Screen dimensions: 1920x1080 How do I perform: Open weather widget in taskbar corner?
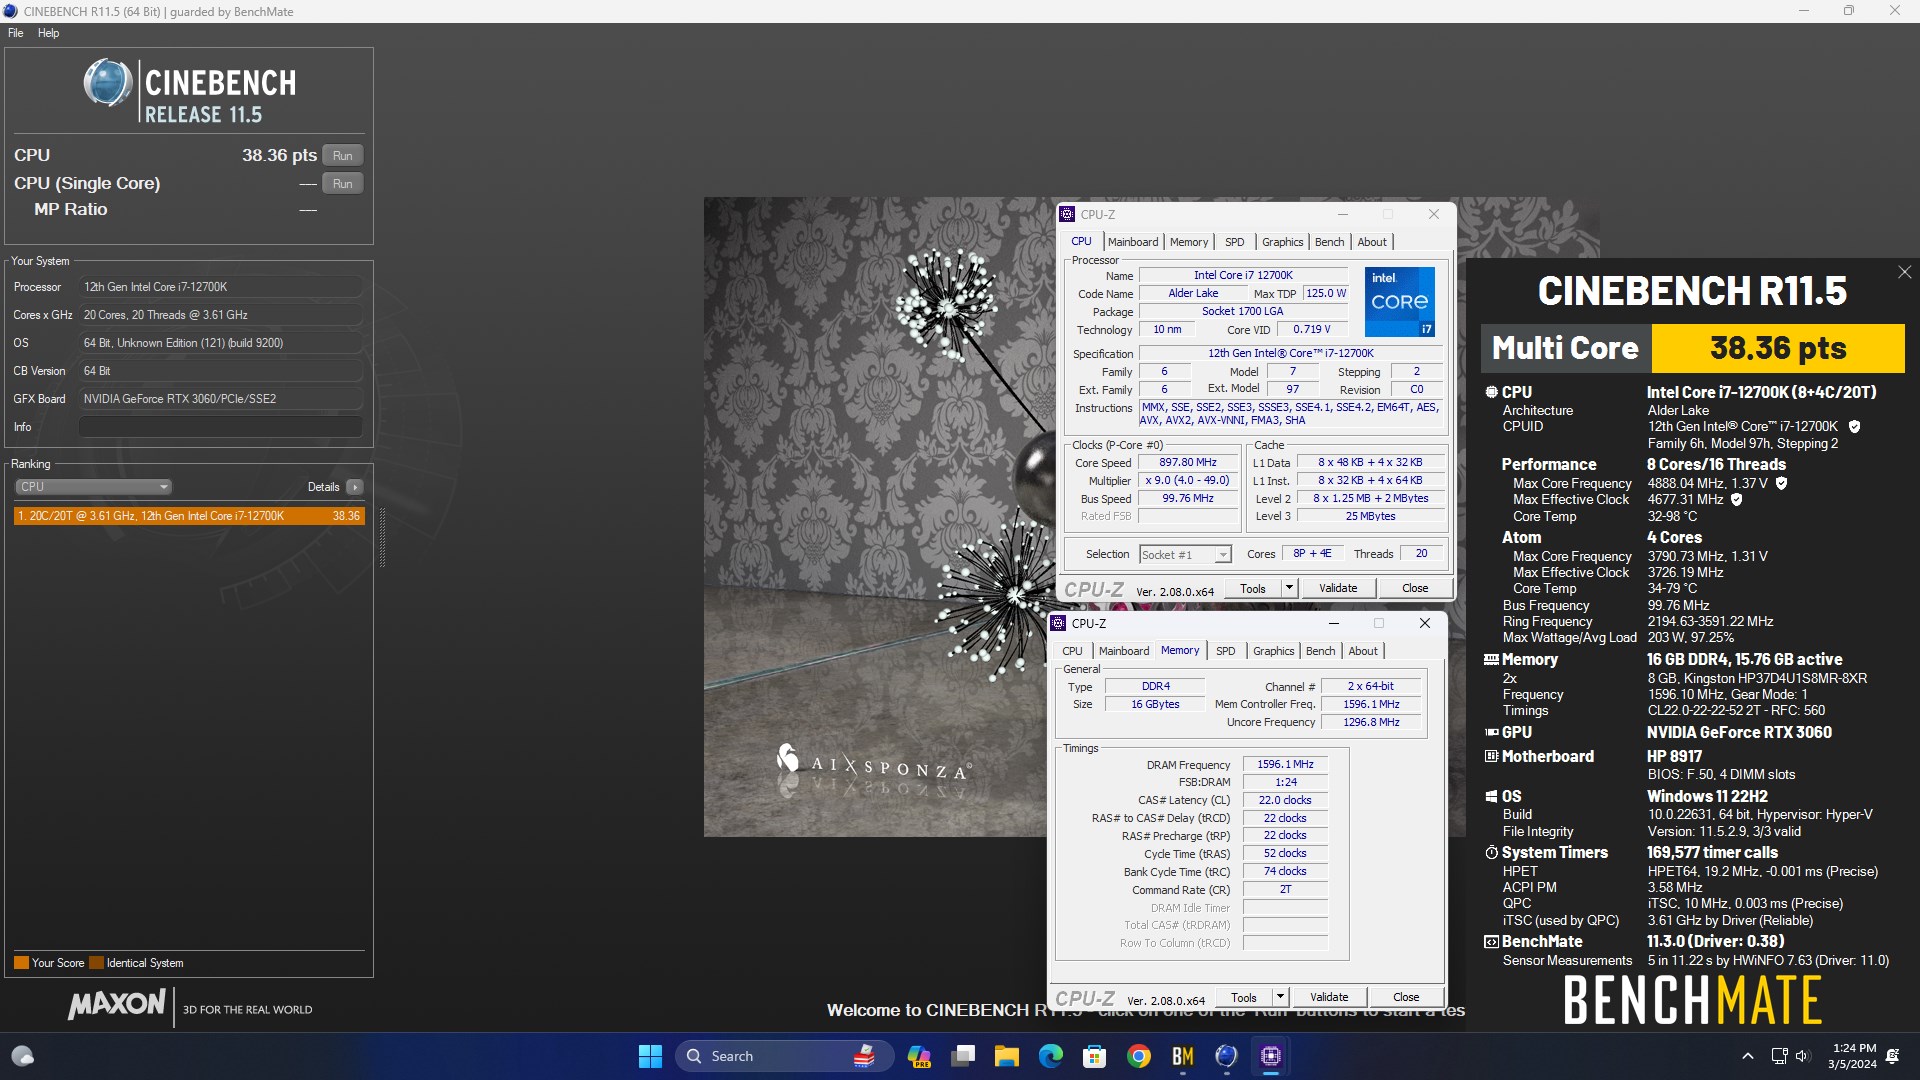tap(22, 1056)
